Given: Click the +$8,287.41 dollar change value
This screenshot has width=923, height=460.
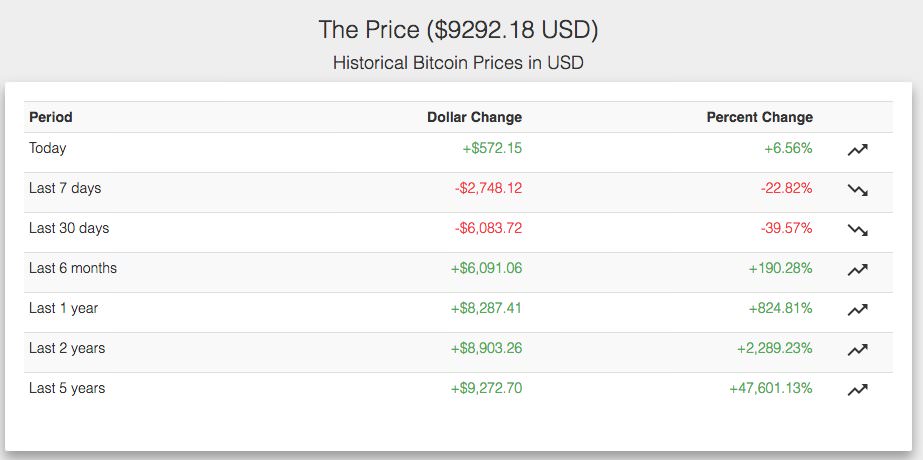Looking at the screenshot, I should (x=486, y=308).
